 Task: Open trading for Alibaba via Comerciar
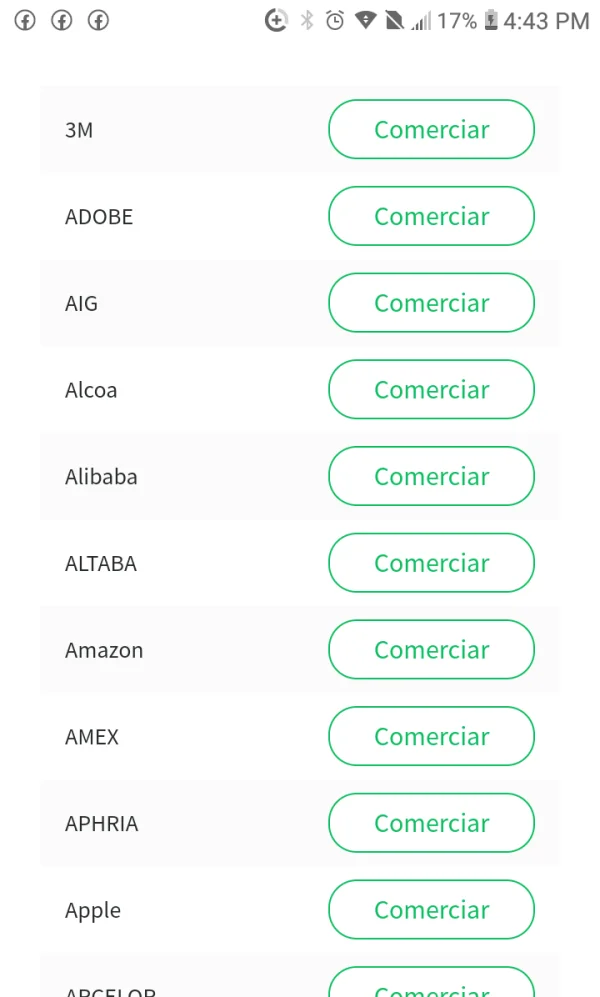click(431, 476)
